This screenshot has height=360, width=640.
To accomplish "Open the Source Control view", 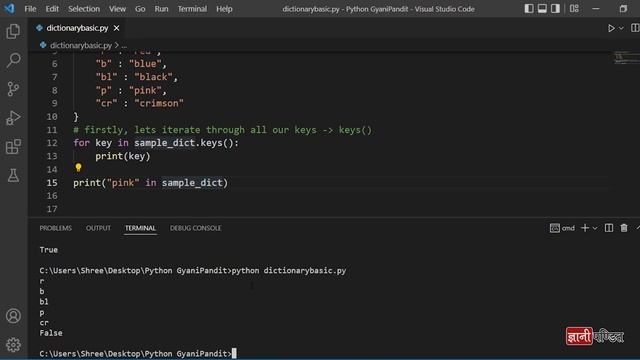I will pos(13,89).
